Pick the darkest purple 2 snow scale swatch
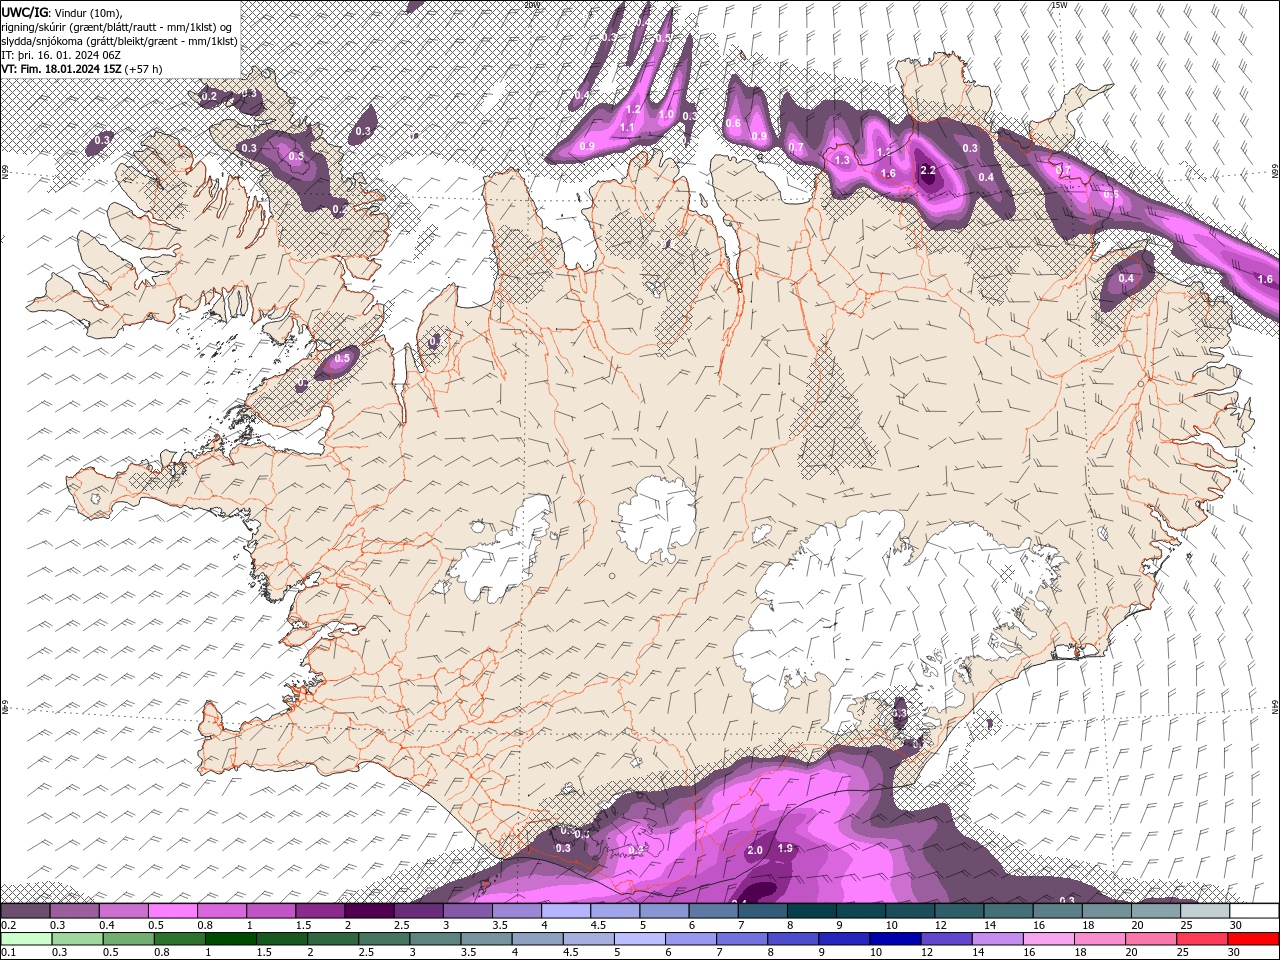 (368, 911)
